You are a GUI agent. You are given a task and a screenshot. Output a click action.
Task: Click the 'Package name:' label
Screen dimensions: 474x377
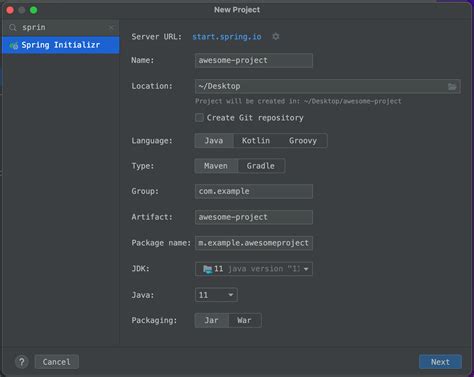[x=161, y=243]
